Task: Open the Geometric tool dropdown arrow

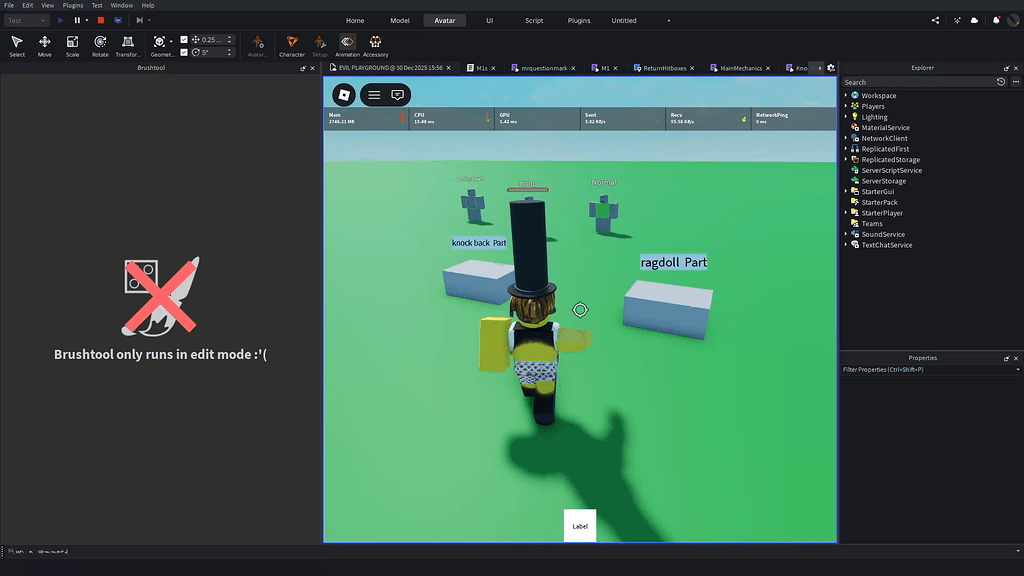Action: coord(169,40)
